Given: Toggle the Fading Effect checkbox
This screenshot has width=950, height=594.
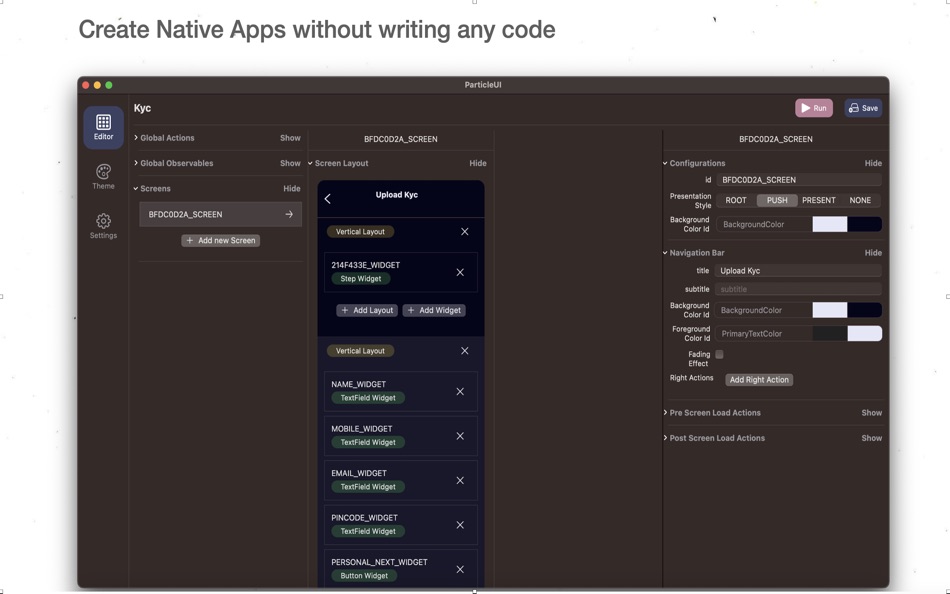Looking at the screenshot, I should click(719, 355).
